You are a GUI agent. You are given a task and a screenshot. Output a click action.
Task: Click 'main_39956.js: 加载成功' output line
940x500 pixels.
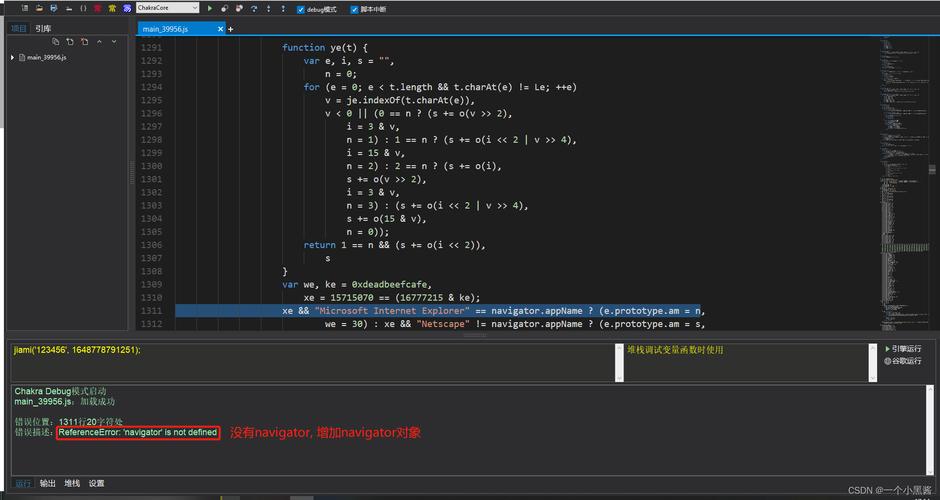[x=65, y=401]
